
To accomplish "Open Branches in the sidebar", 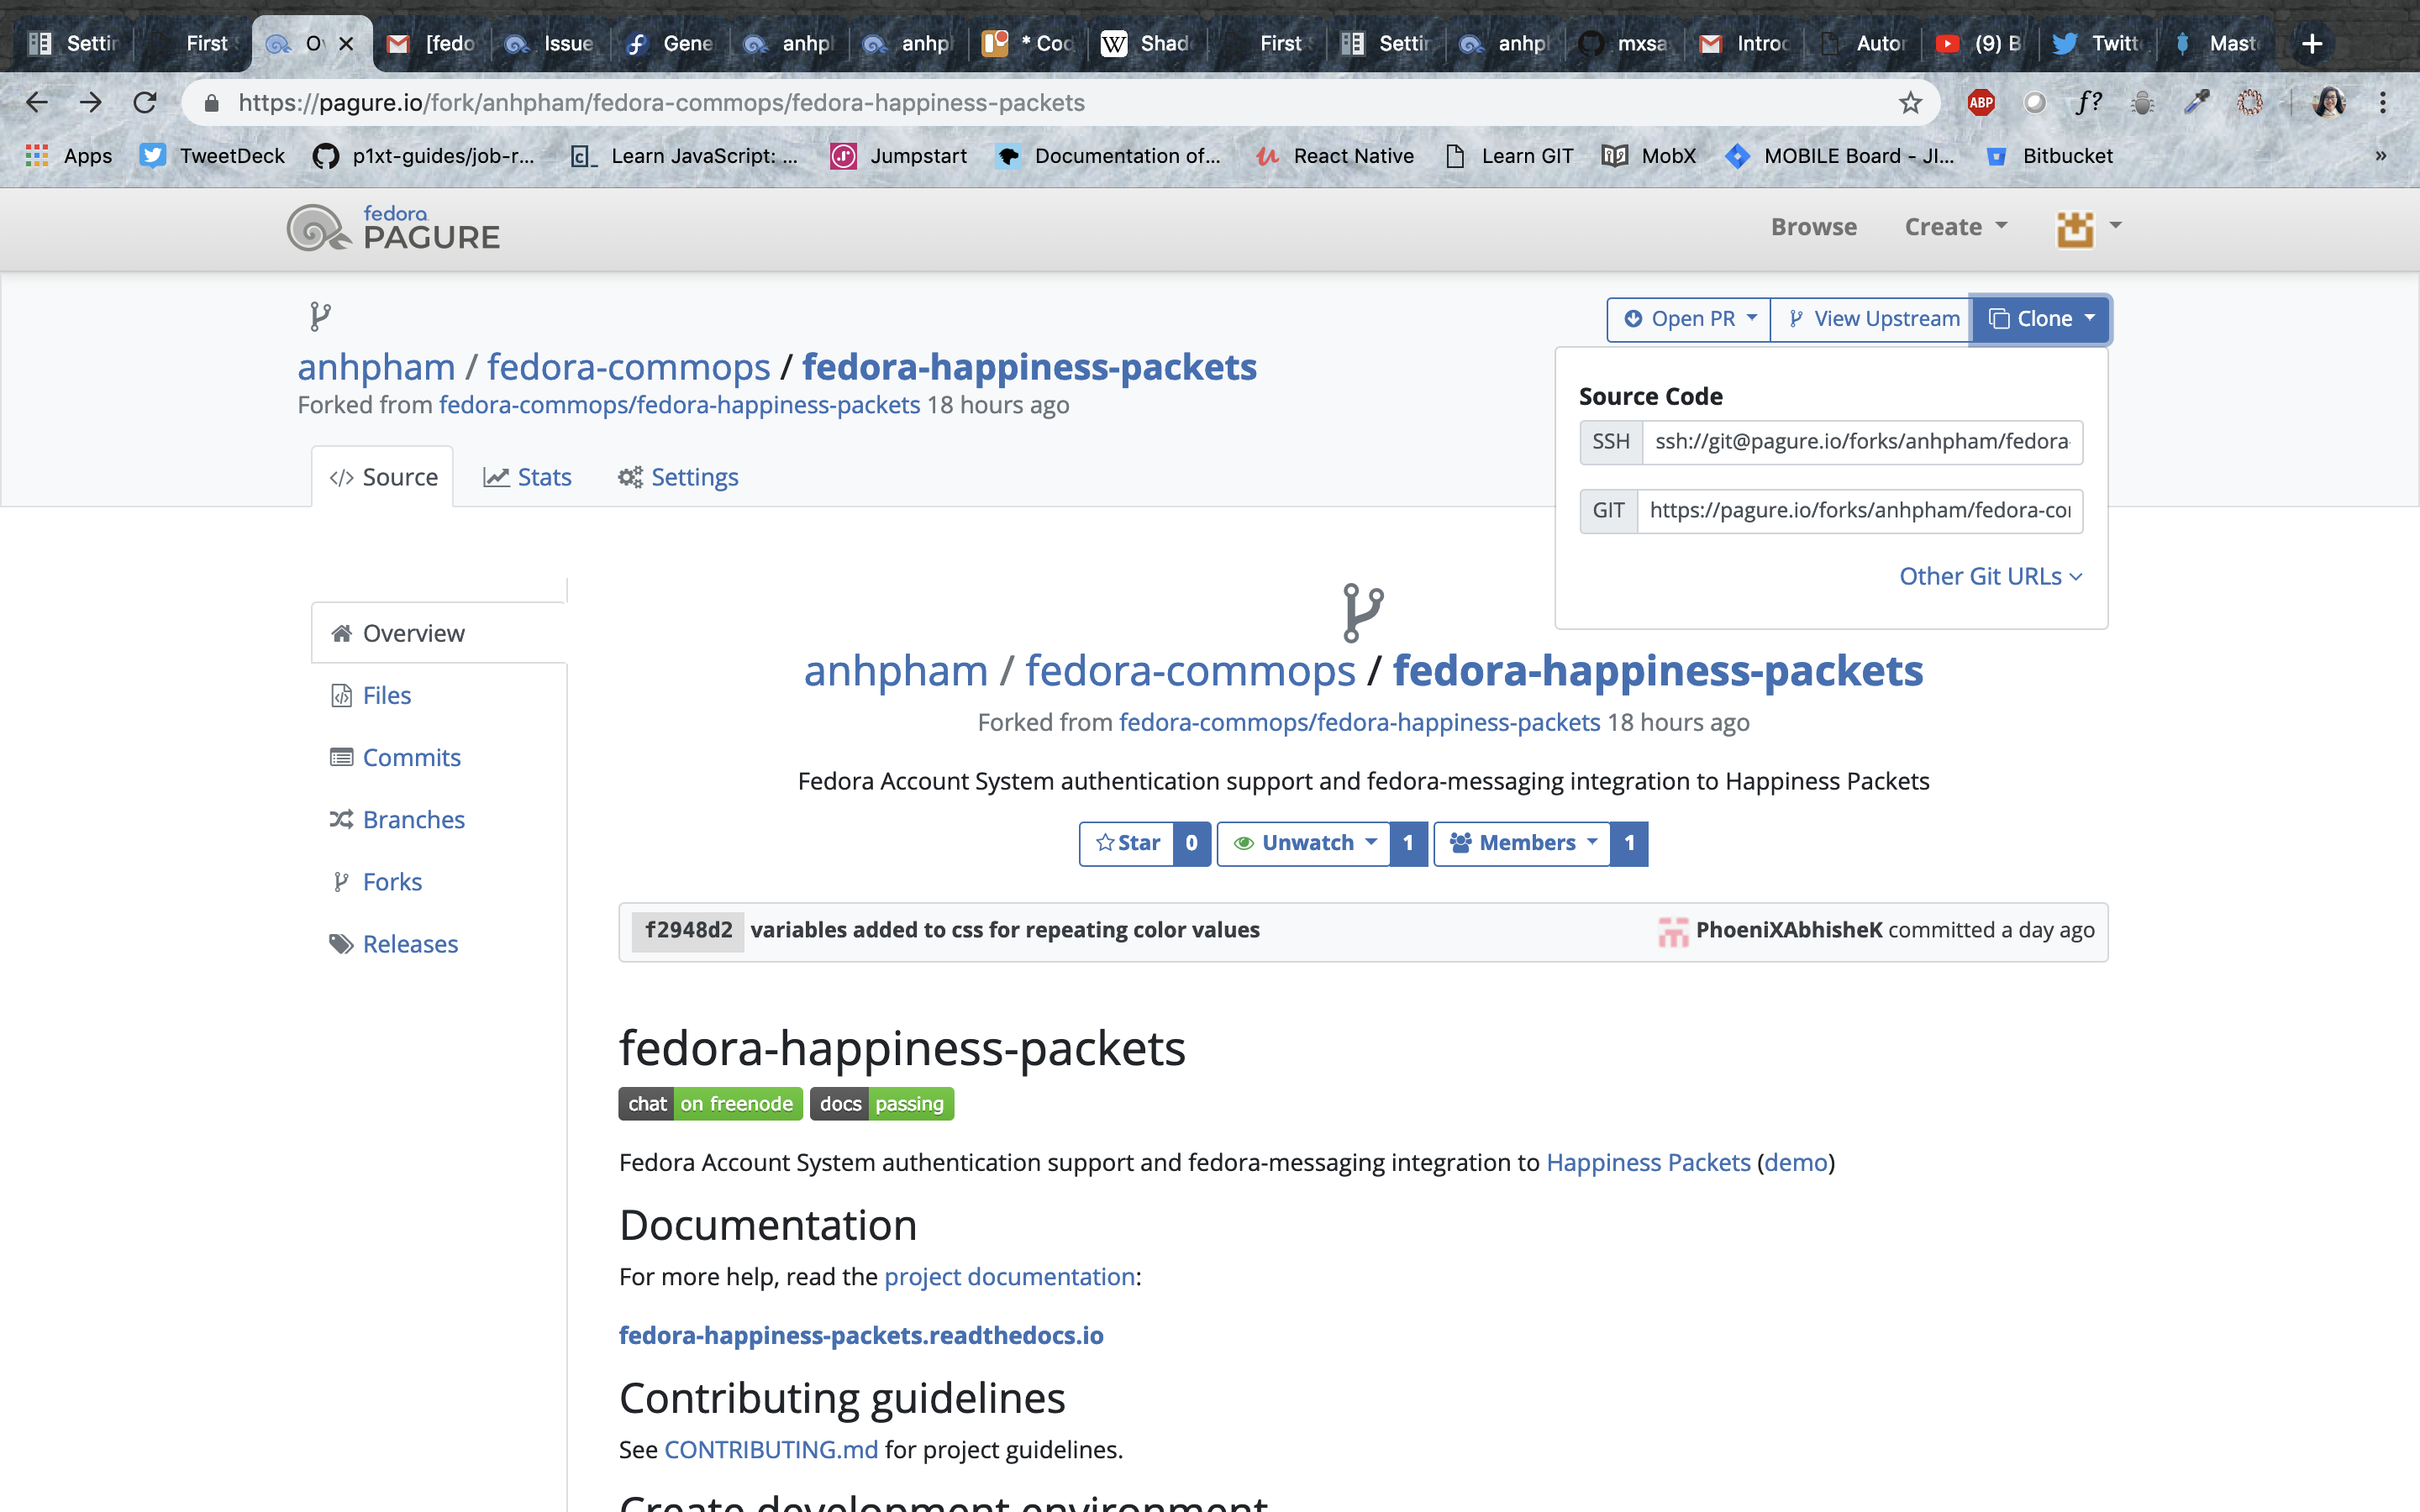I will coord(397,819).
